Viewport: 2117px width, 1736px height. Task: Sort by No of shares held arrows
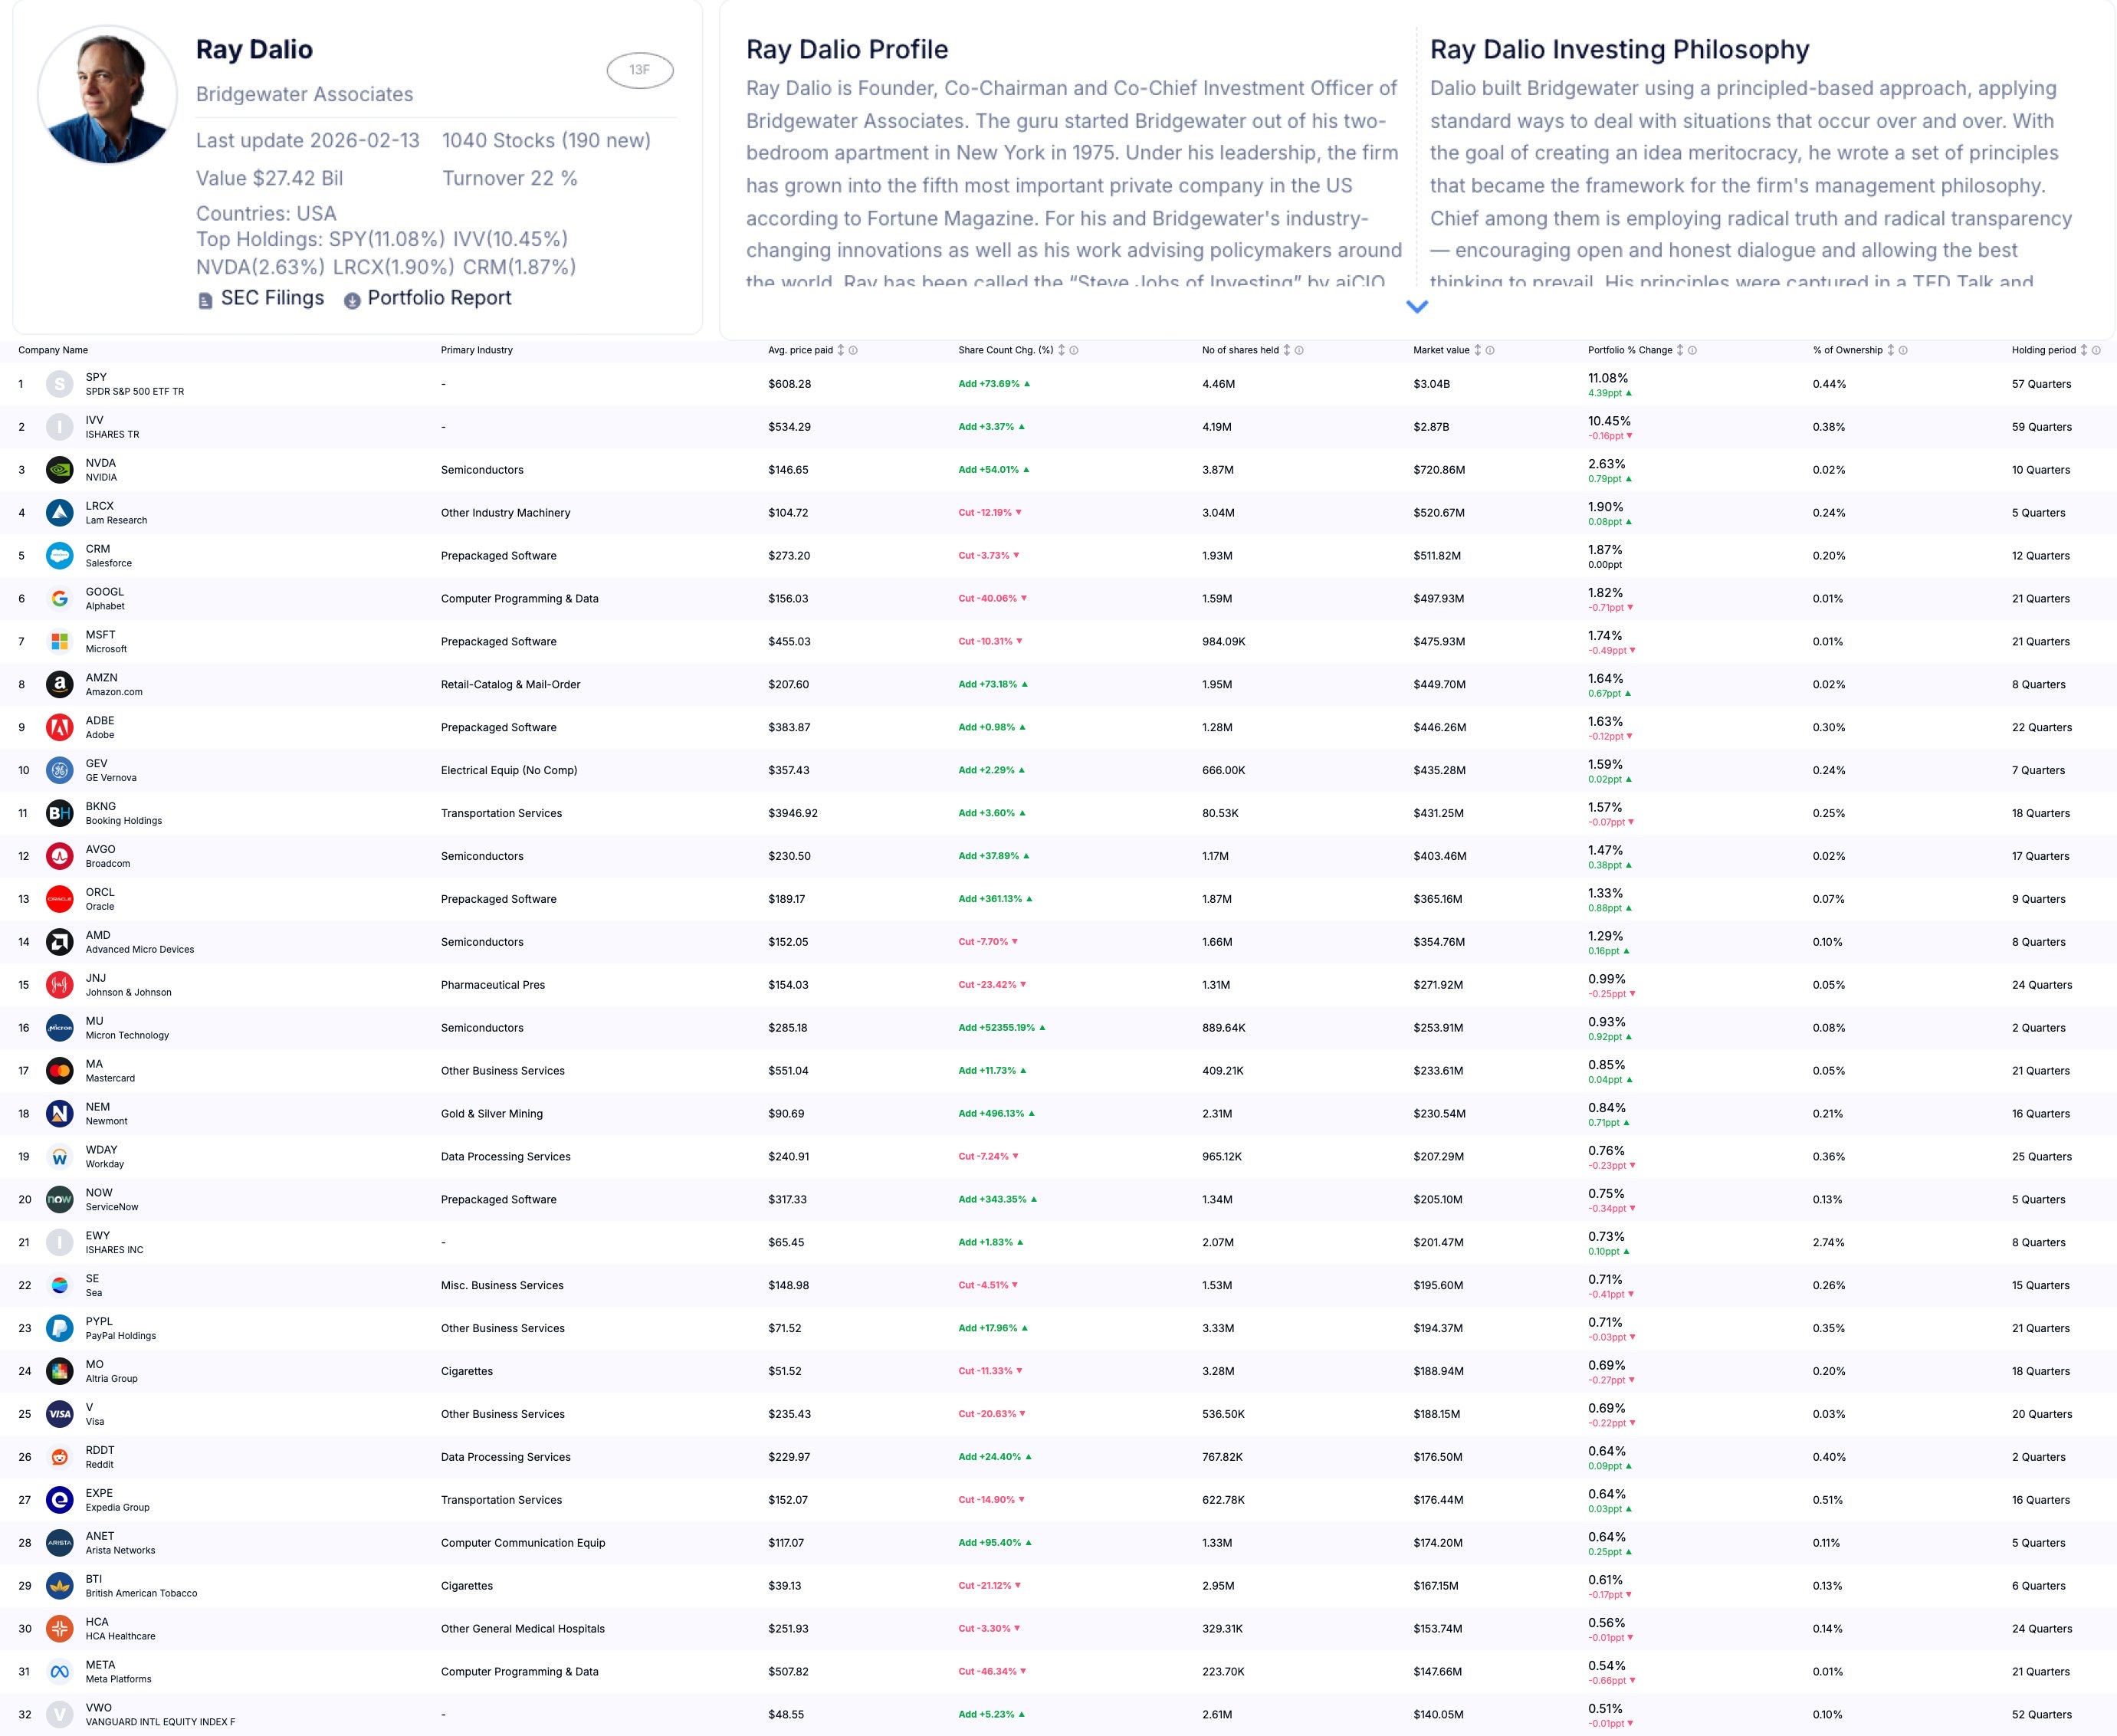1286,350
